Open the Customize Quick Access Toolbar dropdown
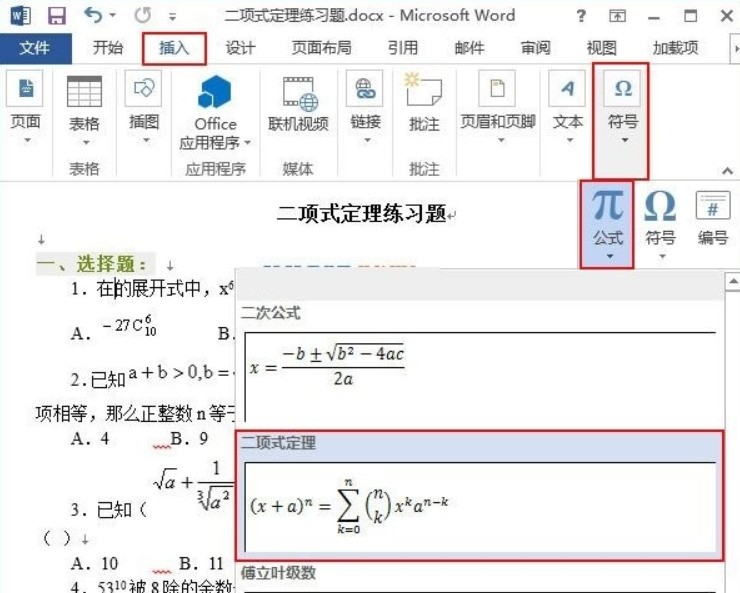Image resolution: width=740 pixels, height=593 pixels. click(x=173, y=17)
